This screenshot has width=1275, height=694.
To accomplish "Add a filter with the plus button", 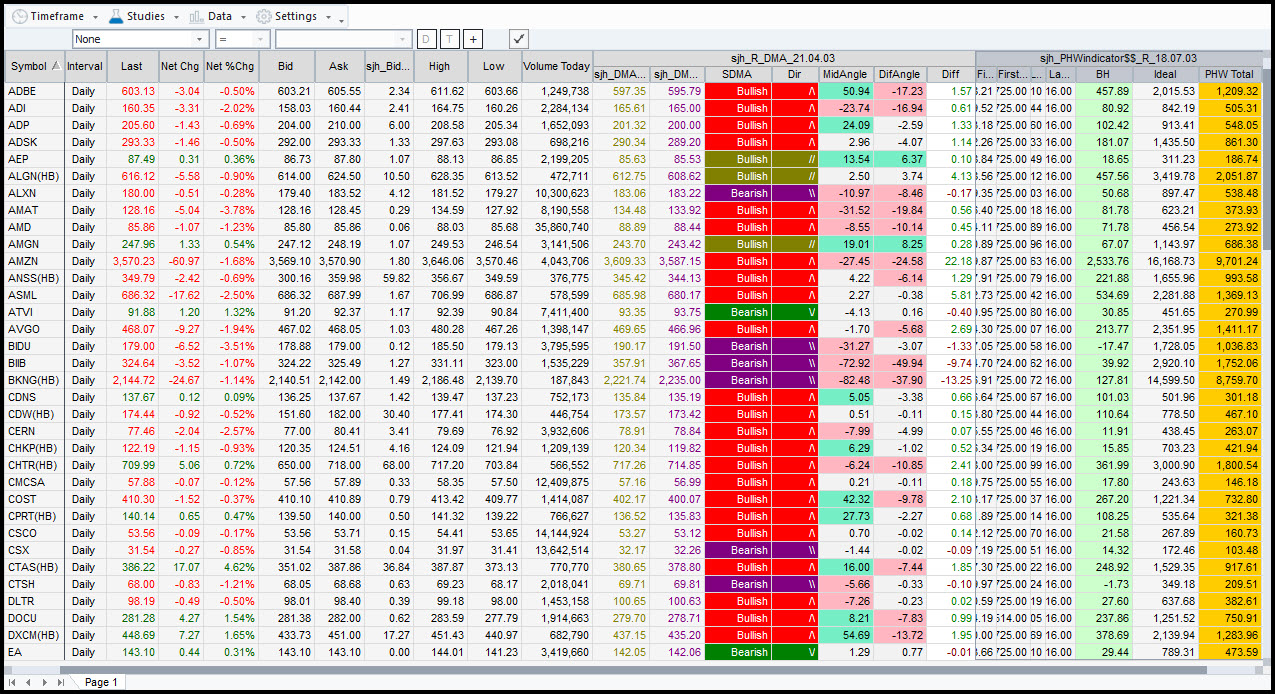I will (473, 39).
